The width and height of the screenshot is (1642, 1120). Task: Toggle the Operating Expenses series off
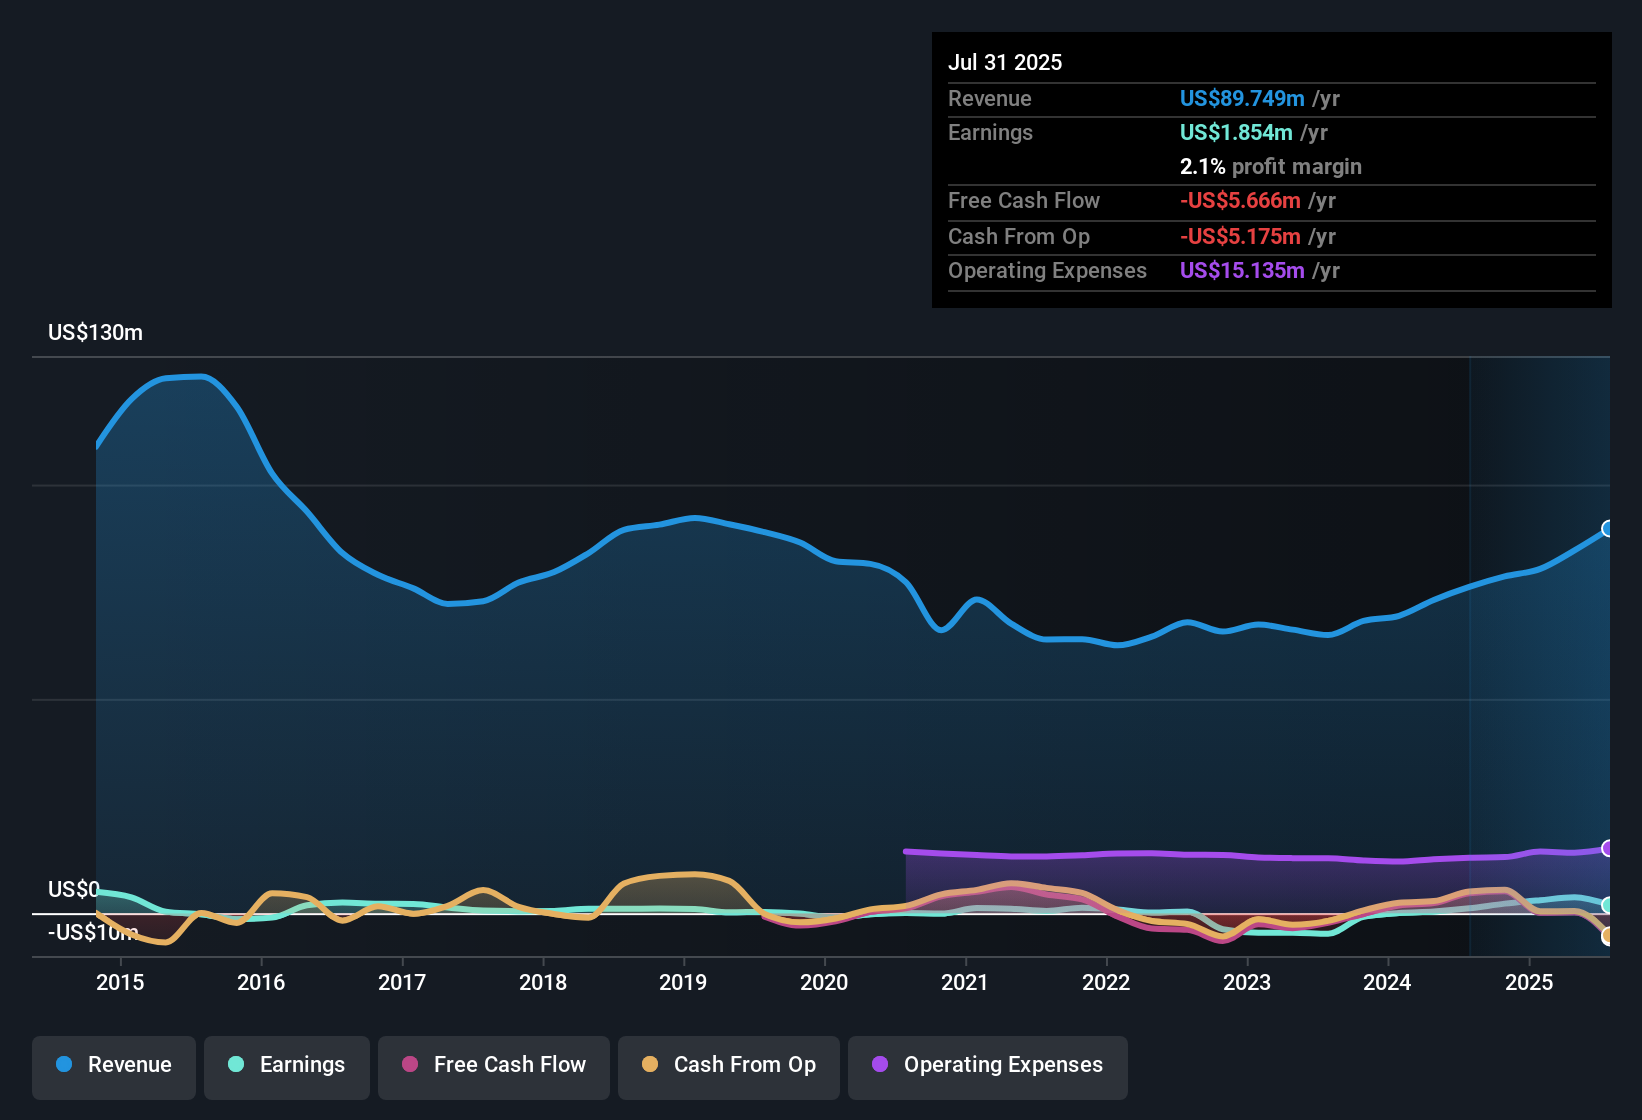(x=987, y=1066)
